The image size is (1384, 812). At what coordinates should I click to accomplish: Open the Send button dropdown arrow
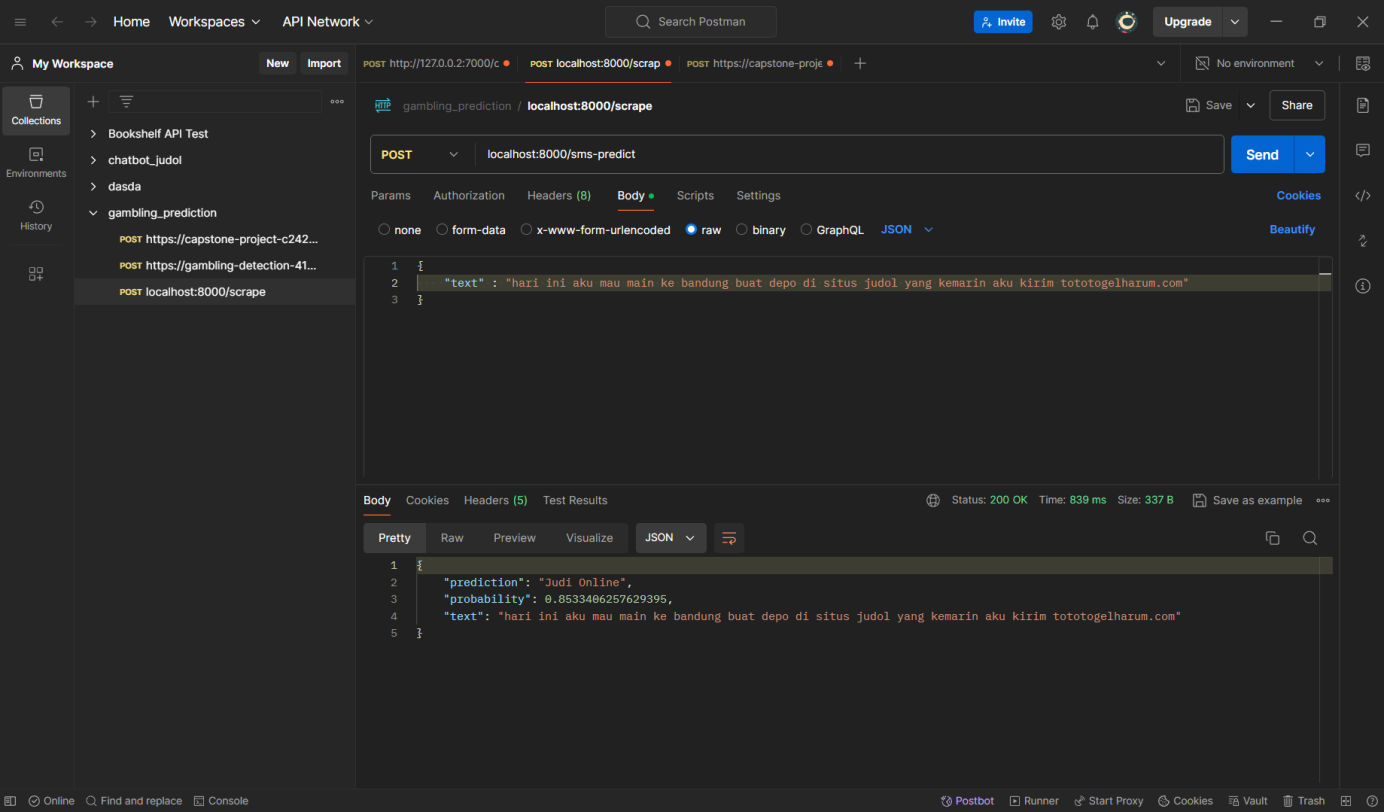point(1309,154)
